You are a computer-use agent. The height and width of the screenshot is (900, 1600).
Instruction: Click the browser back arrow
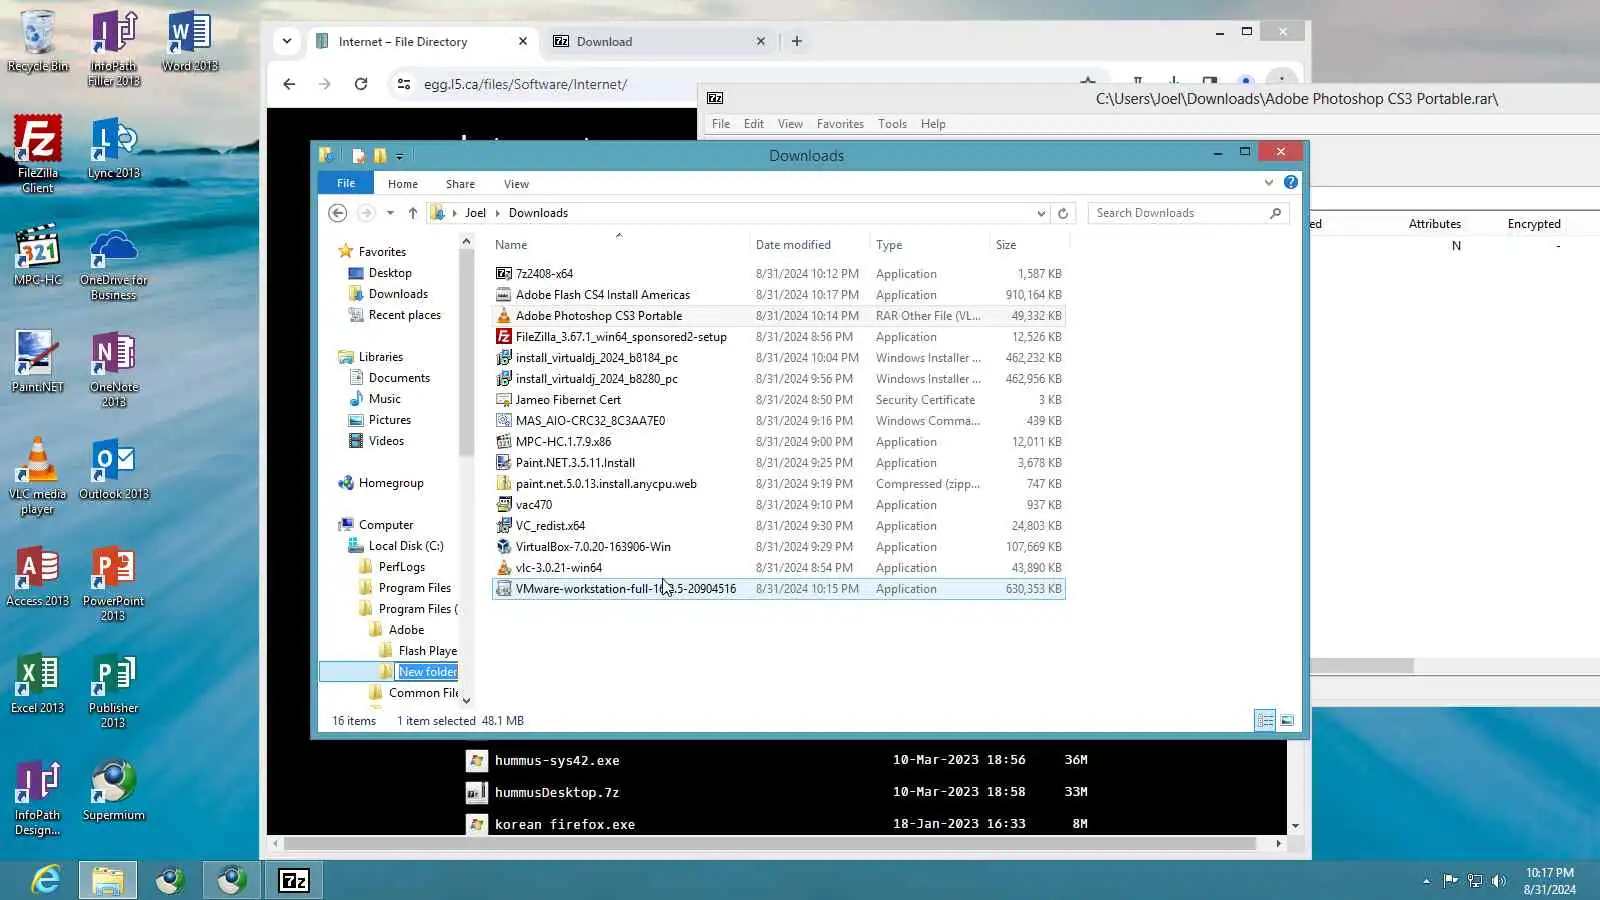(x=289, y=84)
